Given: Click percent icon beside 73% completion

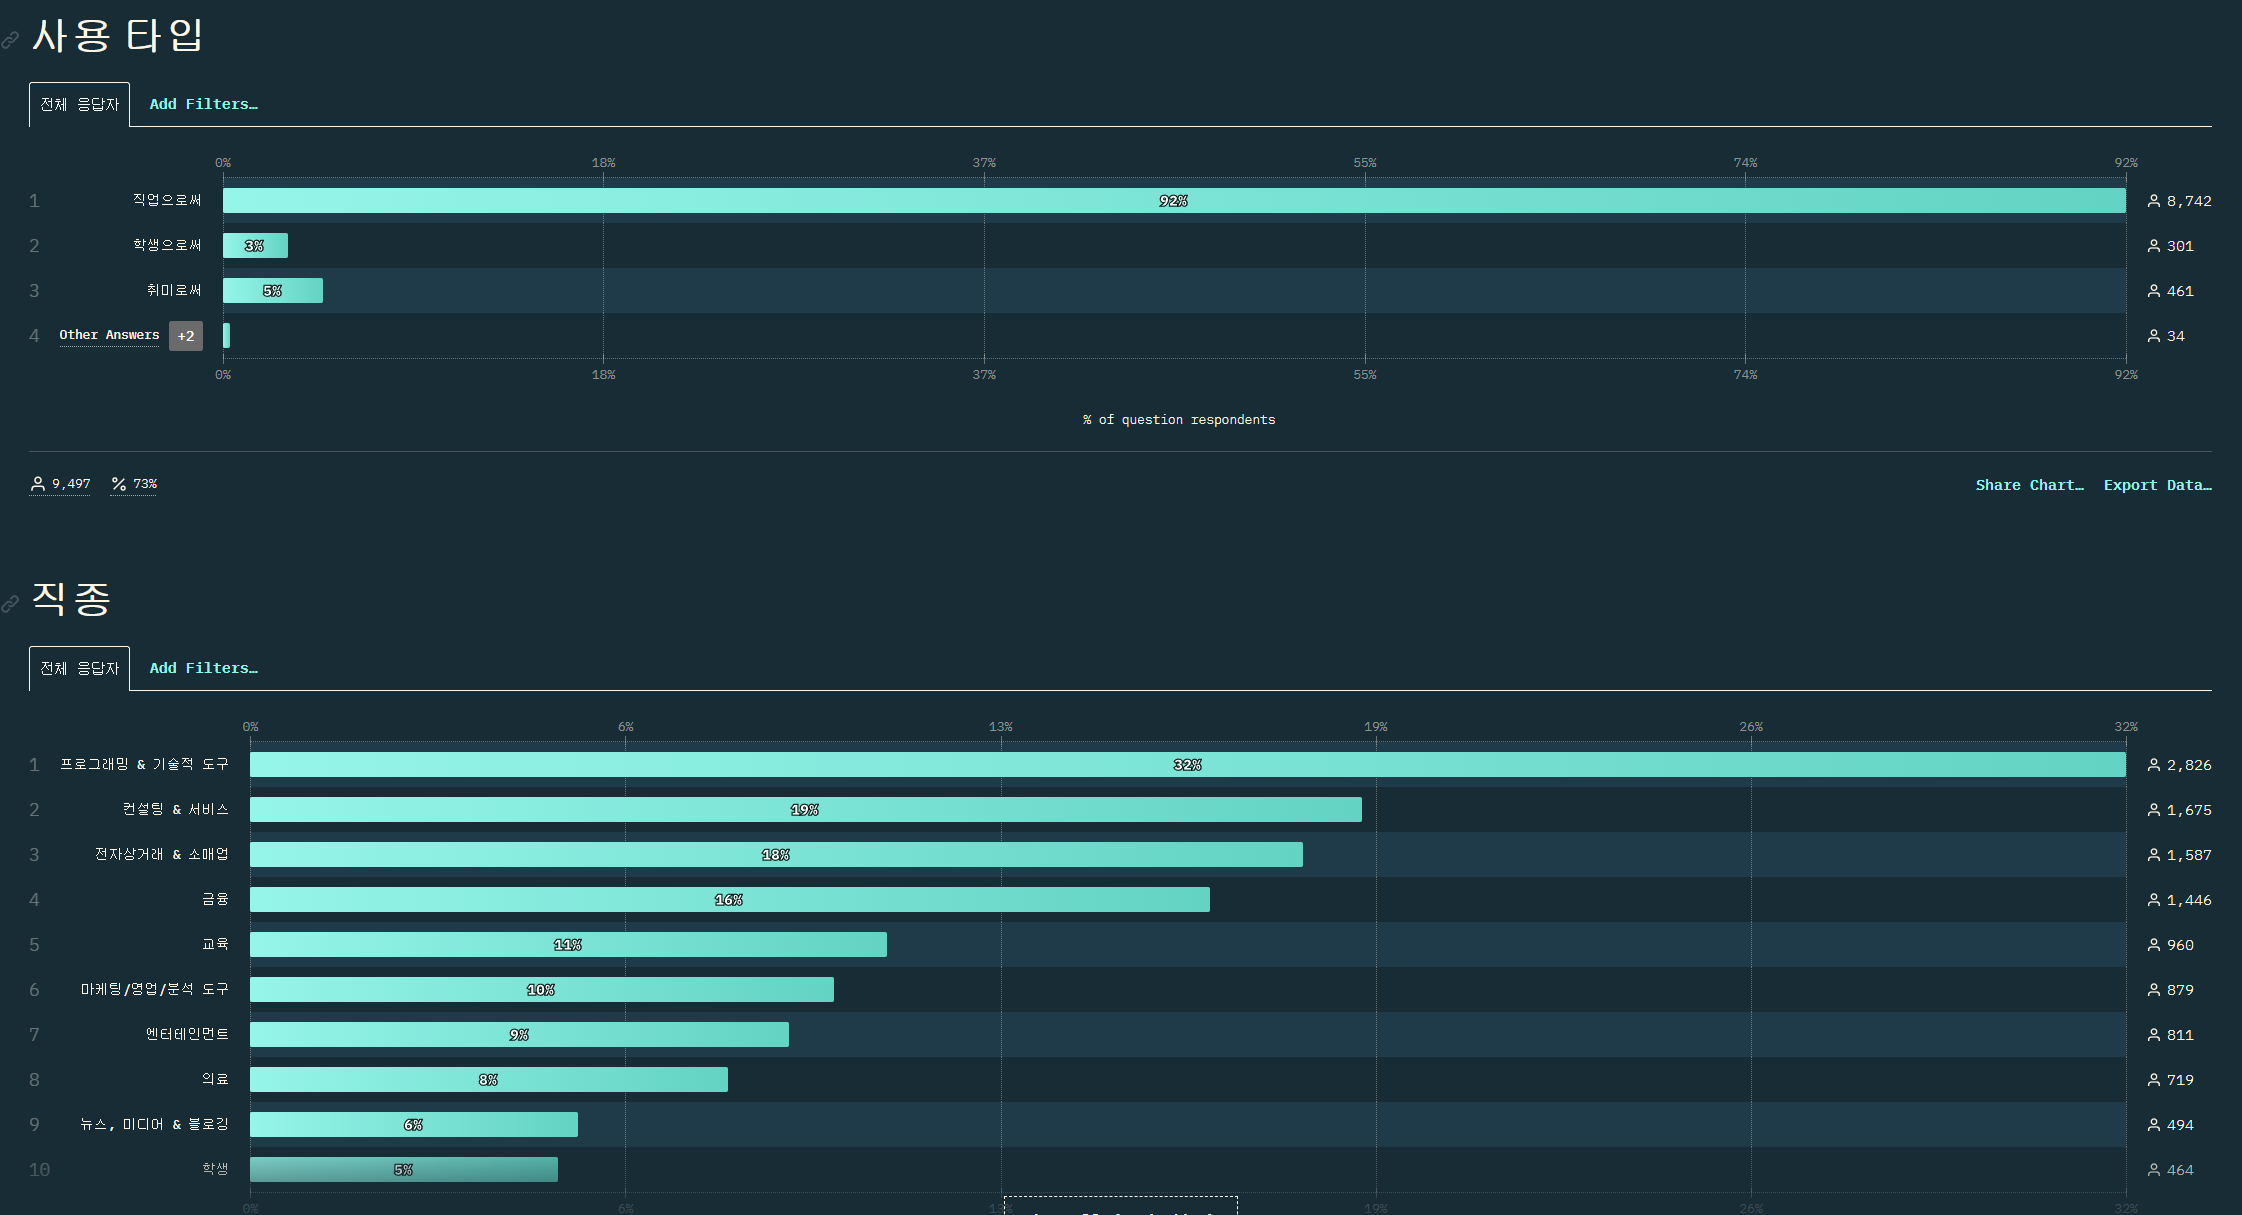Looking at the screenshot, I should (119, 484).
